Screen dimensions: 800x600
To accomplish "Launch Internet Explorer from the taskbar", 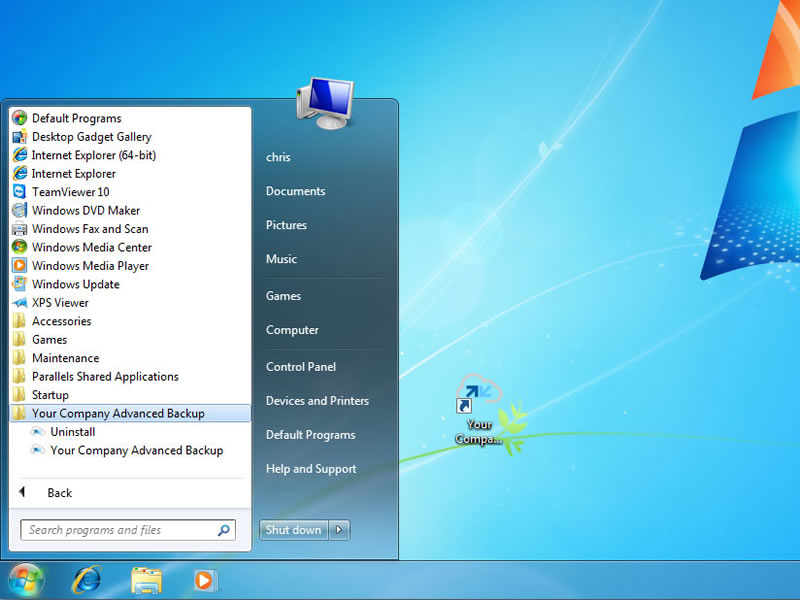I will (x=87, y=581).
